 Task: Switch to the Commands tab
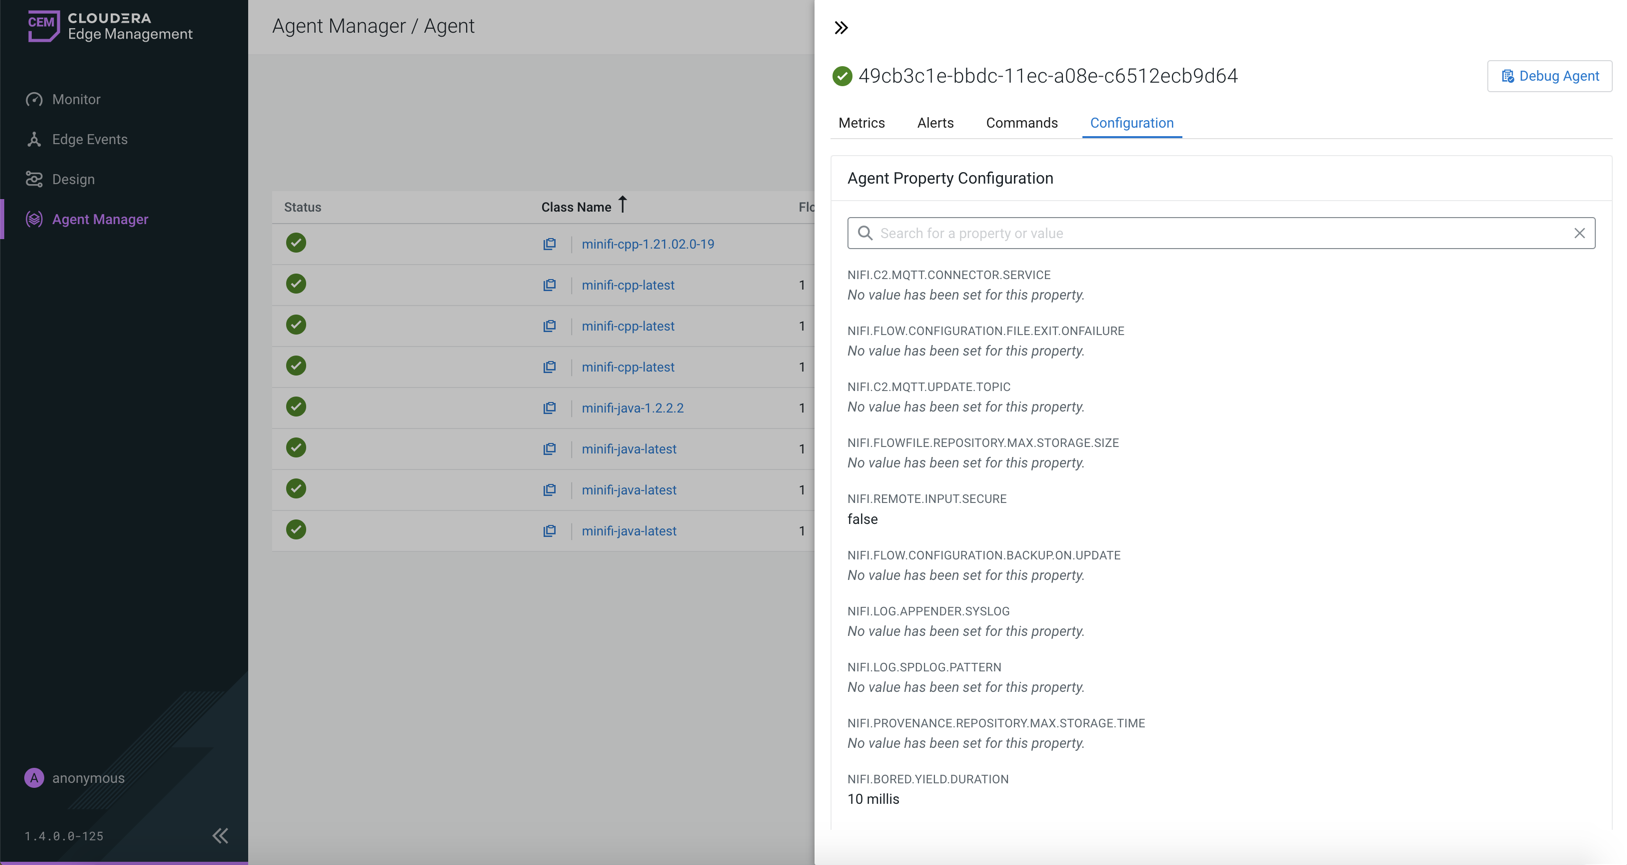tap(1021, 123)
